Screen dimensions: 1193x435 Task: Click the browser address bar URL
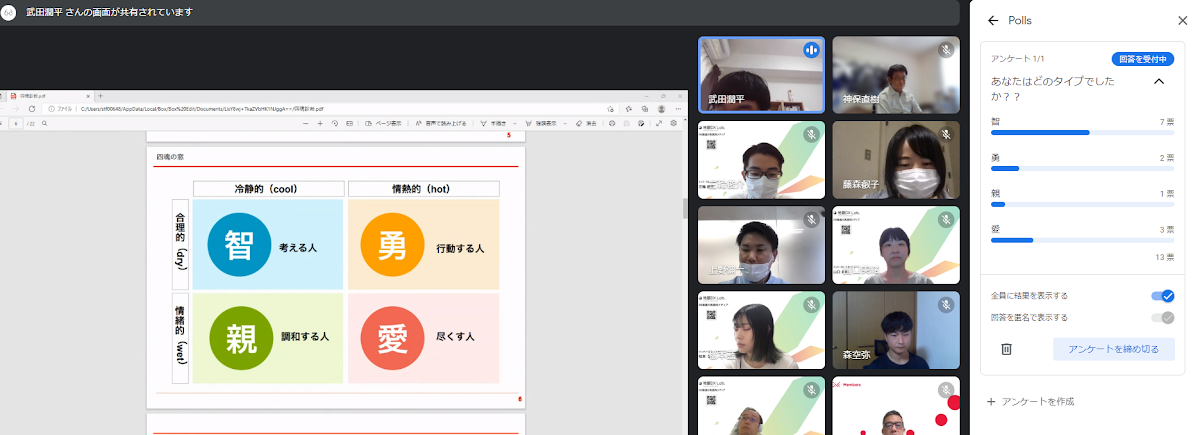[x=202, y=109]
